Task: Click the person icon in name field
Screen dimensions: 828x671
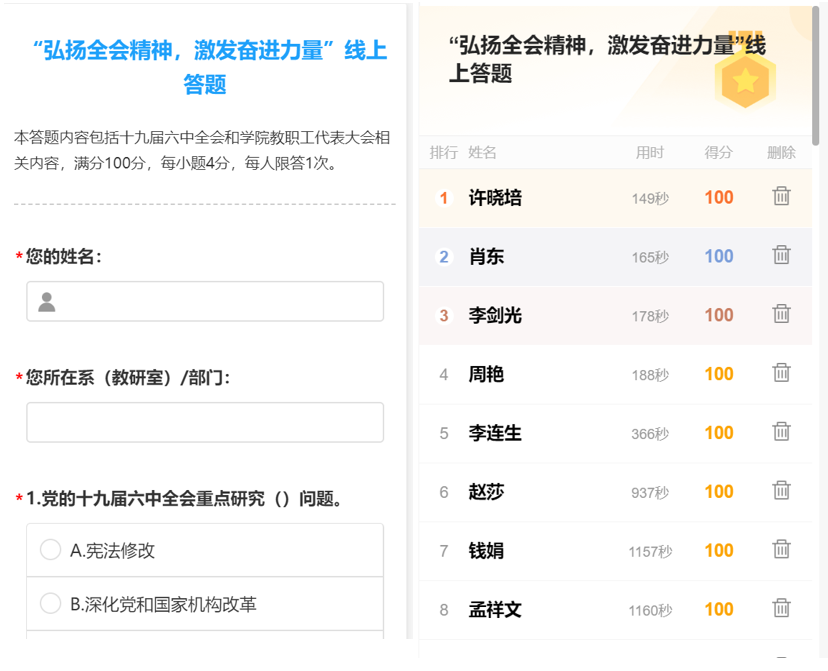Action: point(47,302)
